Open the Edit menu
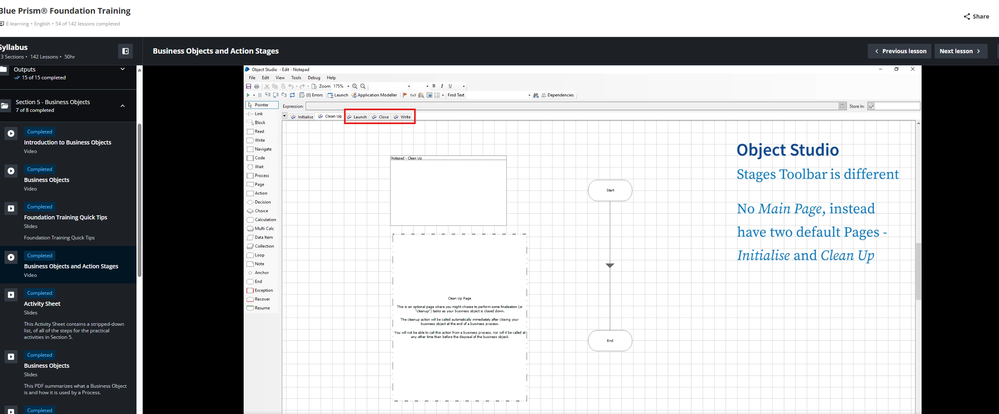The width and height of the screenshot is (999, 414). click(265, 78)
